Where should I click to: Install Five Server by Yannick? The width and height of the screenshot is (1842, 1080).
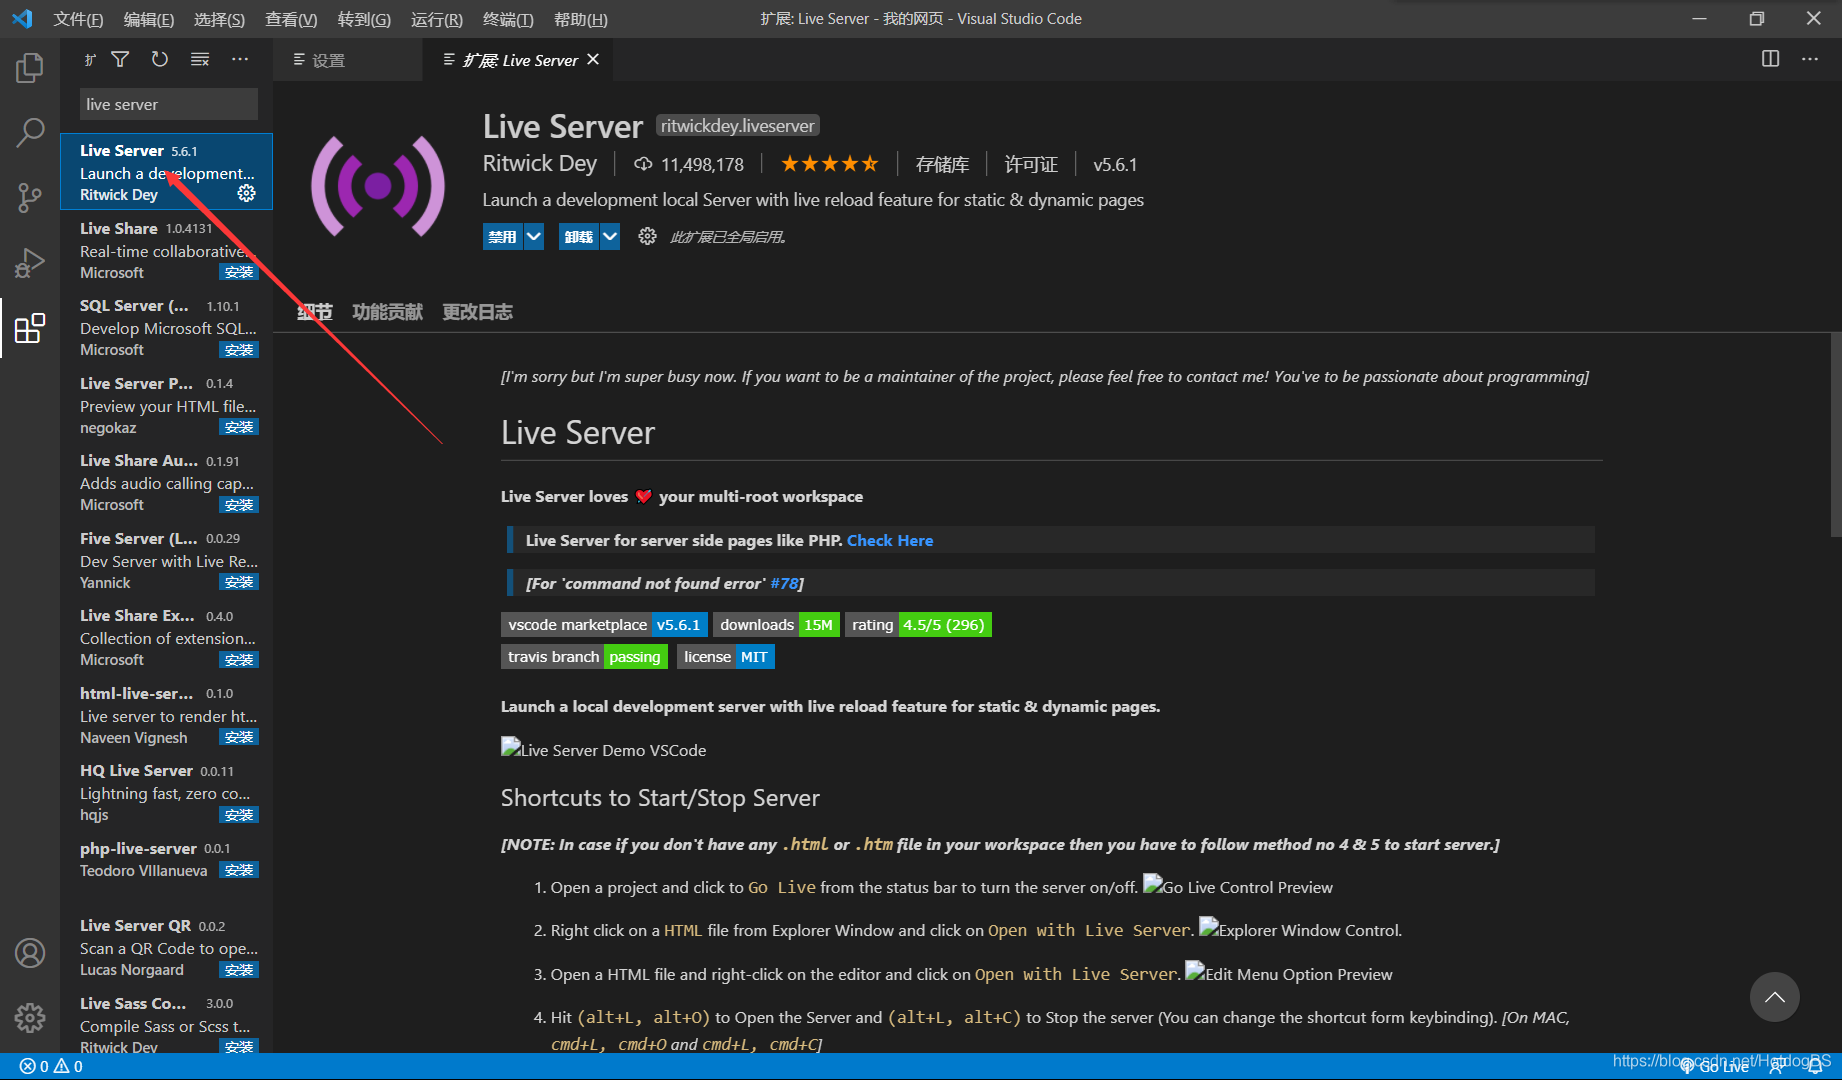click(239, 582)
